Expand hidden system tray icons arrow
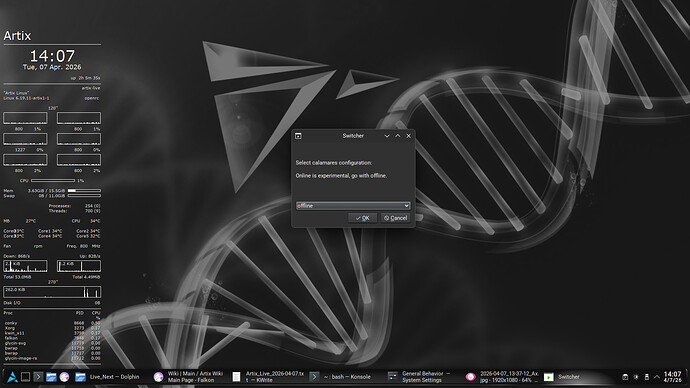690x388 pixels. (x=657, y=377)
